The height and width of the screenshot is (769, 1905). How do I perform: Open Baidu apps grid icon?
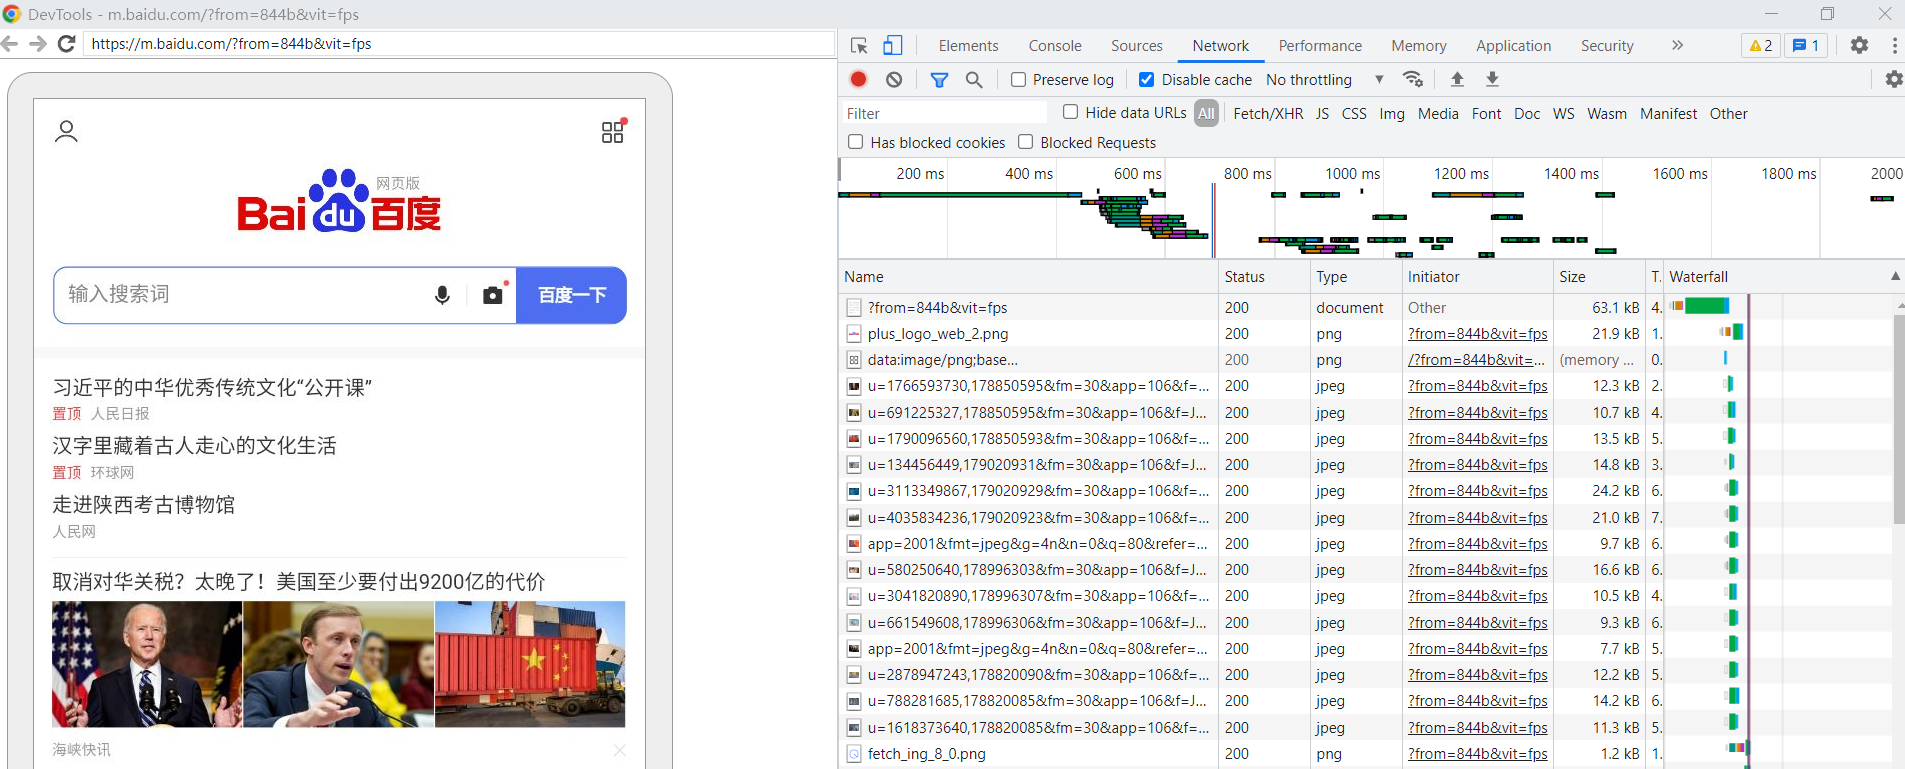pyautogui.click(x=613, y=131)
